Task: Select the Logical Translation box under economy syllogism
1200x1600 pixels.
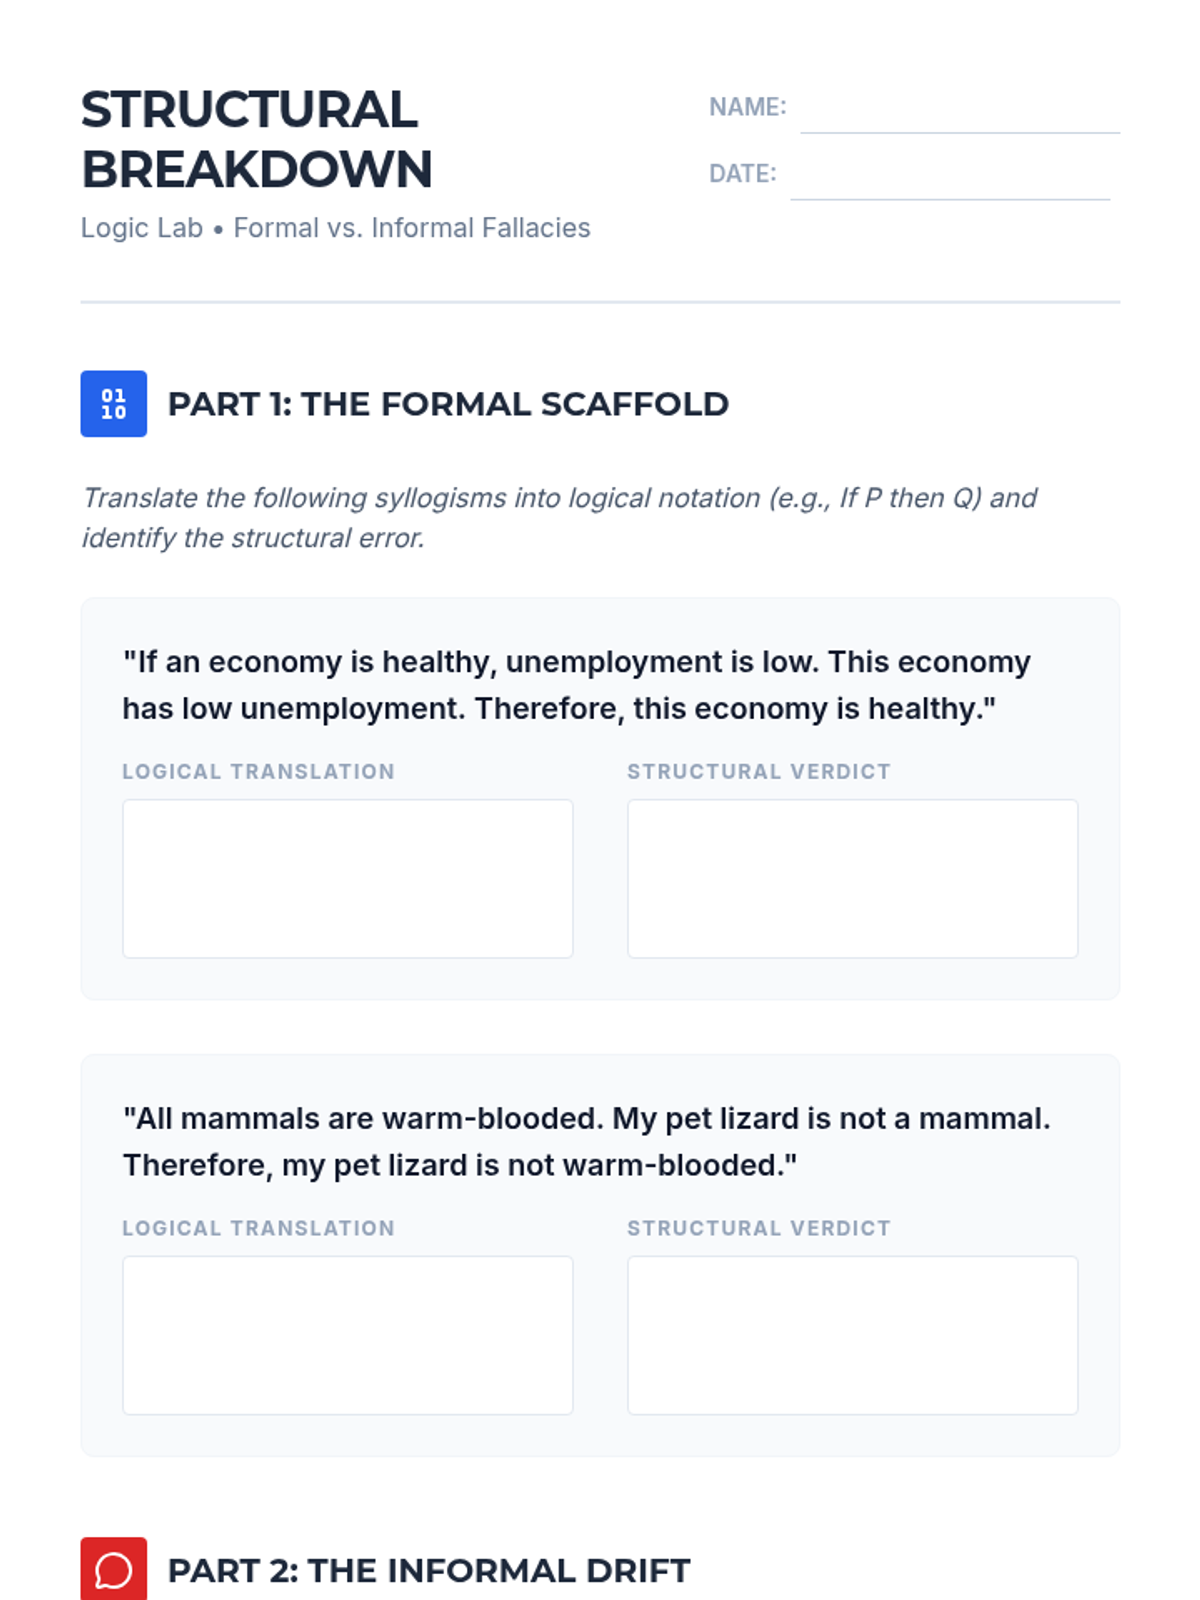Action: pyautogui.click(x=348, y=879)
